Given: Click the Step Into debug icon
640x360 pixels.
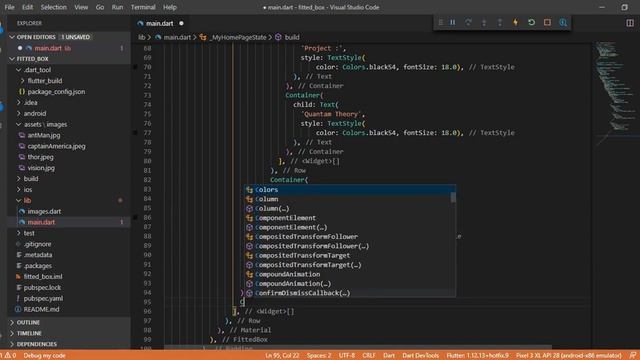Looking at the screenshot, I should point(484,22).
